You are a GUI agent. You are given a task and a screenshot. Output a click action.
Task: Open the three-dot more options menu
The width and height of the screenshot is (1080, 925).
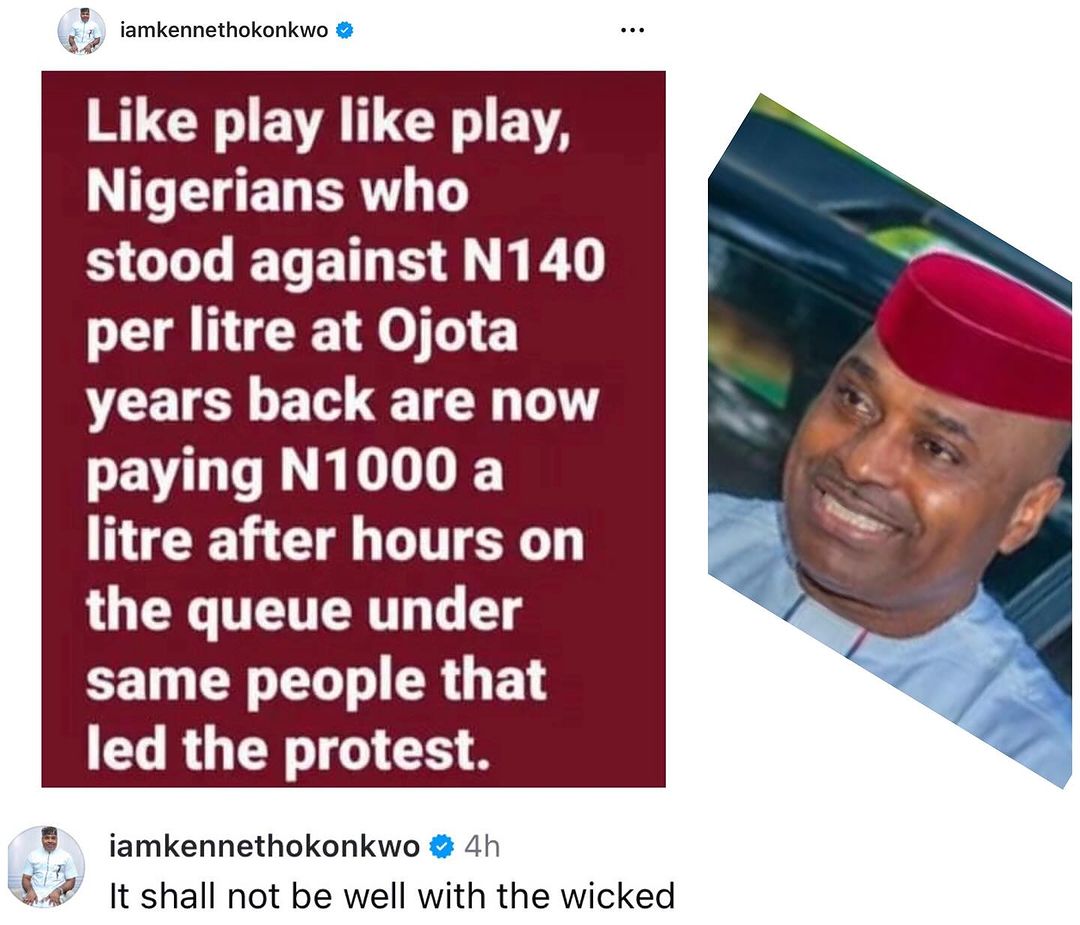632,30
